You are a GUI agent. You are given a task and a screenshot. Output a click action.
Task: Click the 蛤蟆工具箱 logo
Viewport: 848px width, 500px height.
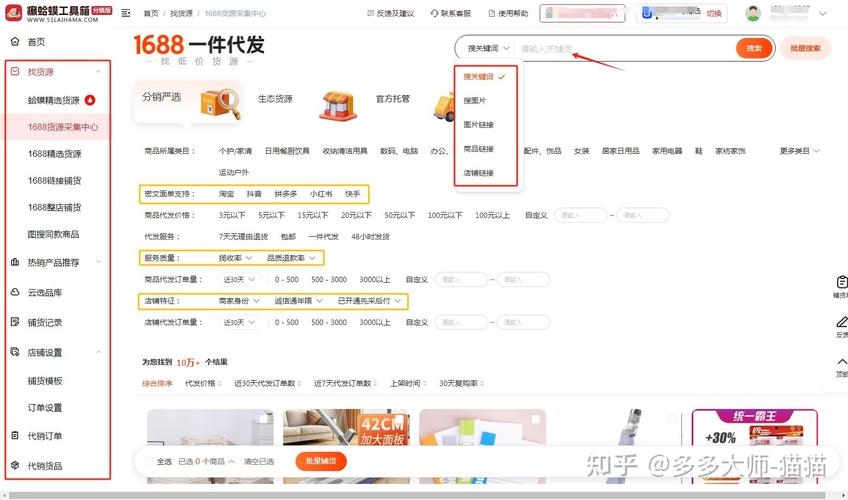coord(58,13)
